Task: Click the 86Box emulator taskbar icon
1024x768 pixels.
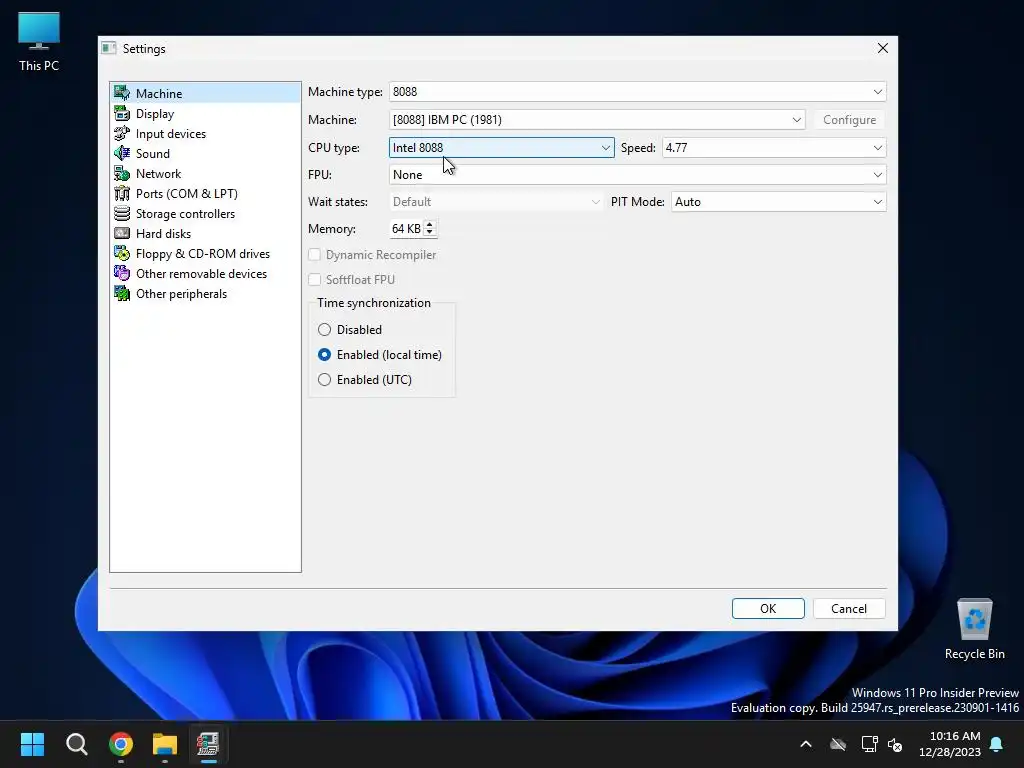Action: tap(208, 744)
